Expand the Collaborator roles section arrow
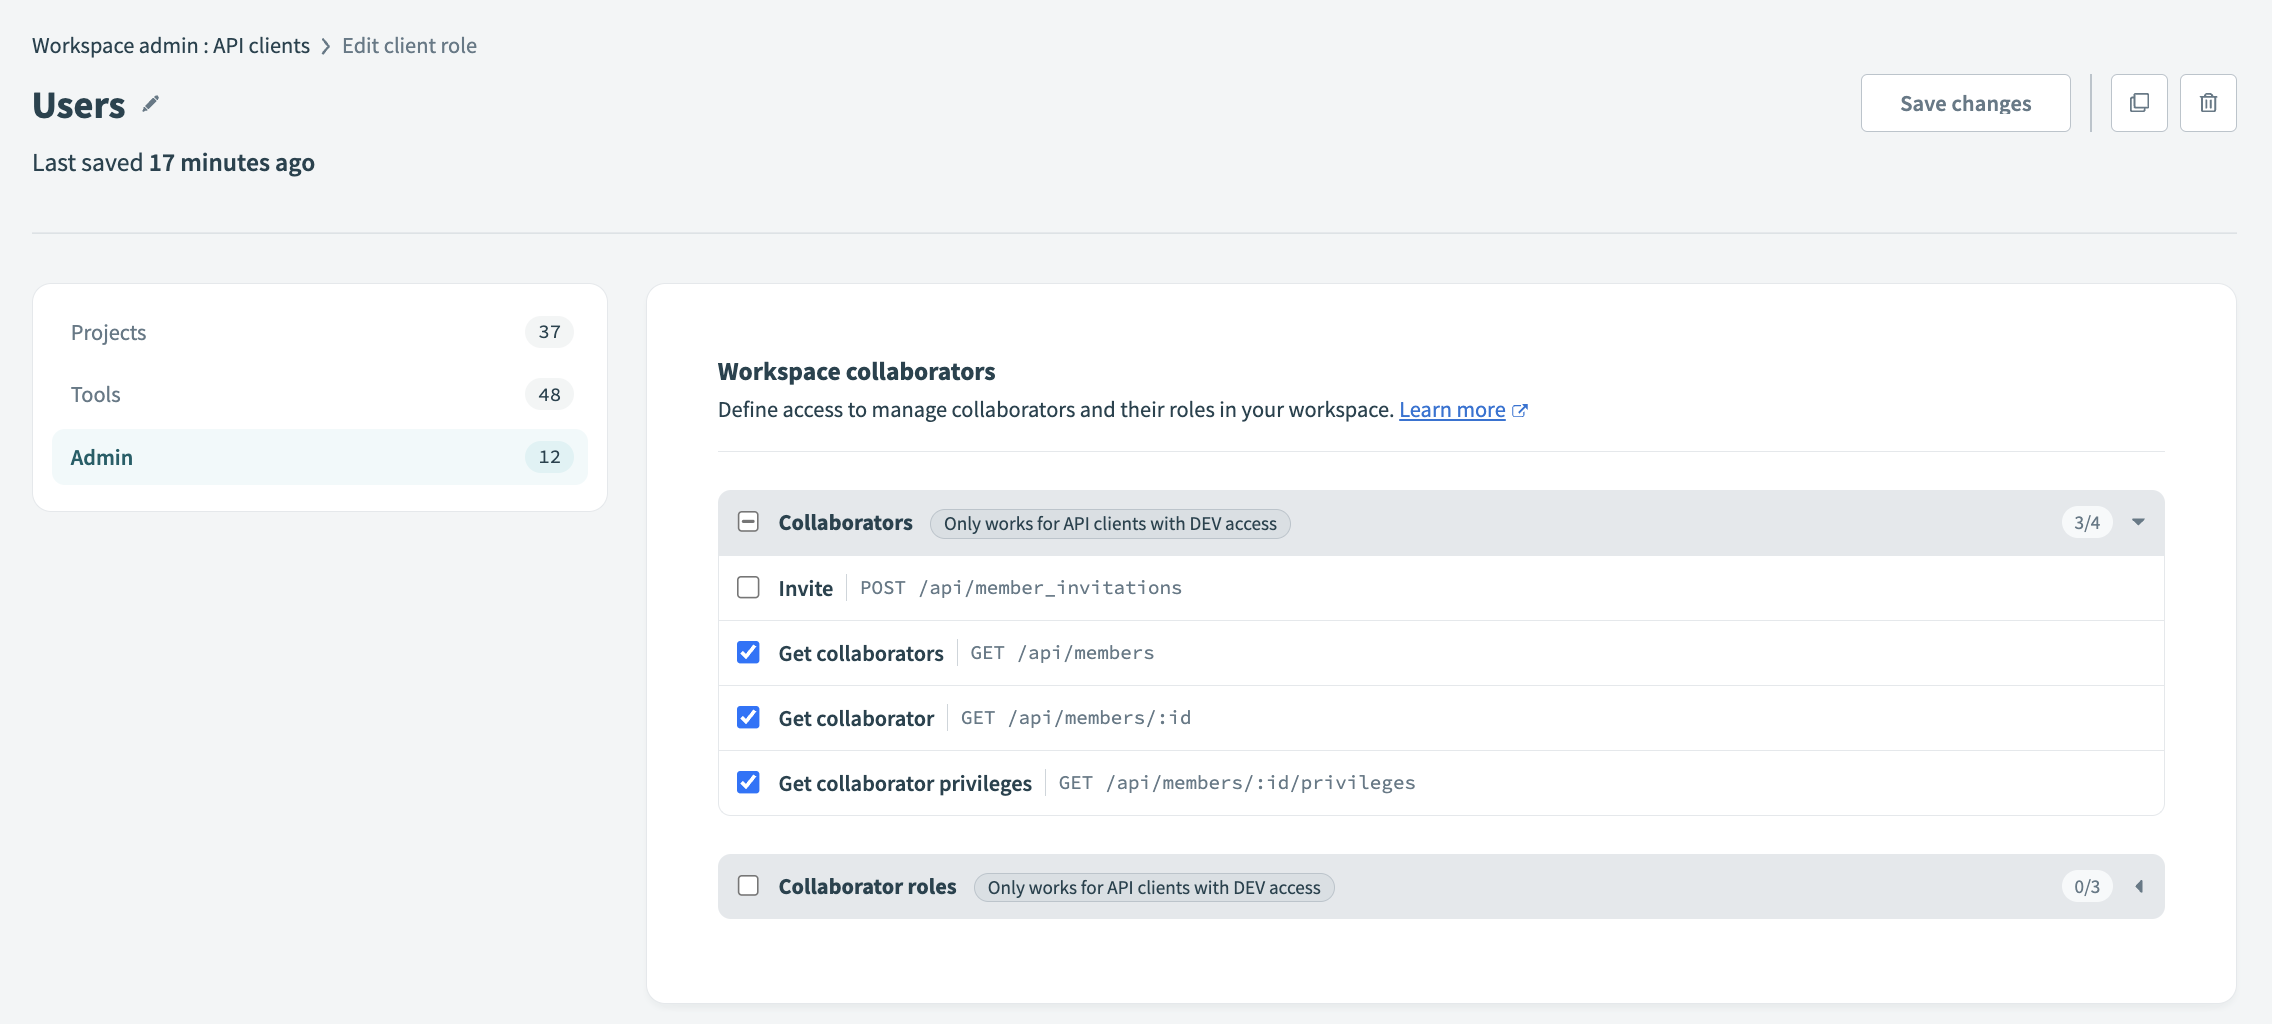The height and width of the screenshot is (1024, 2272). click(x=2138, y=886)
